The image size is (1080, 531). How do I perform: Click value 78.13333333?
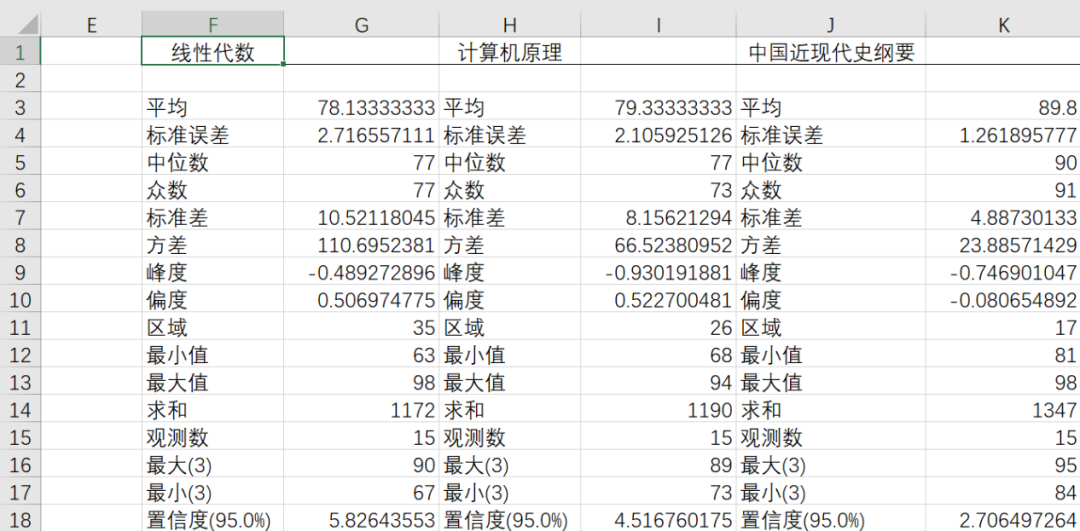pos(376,107)
